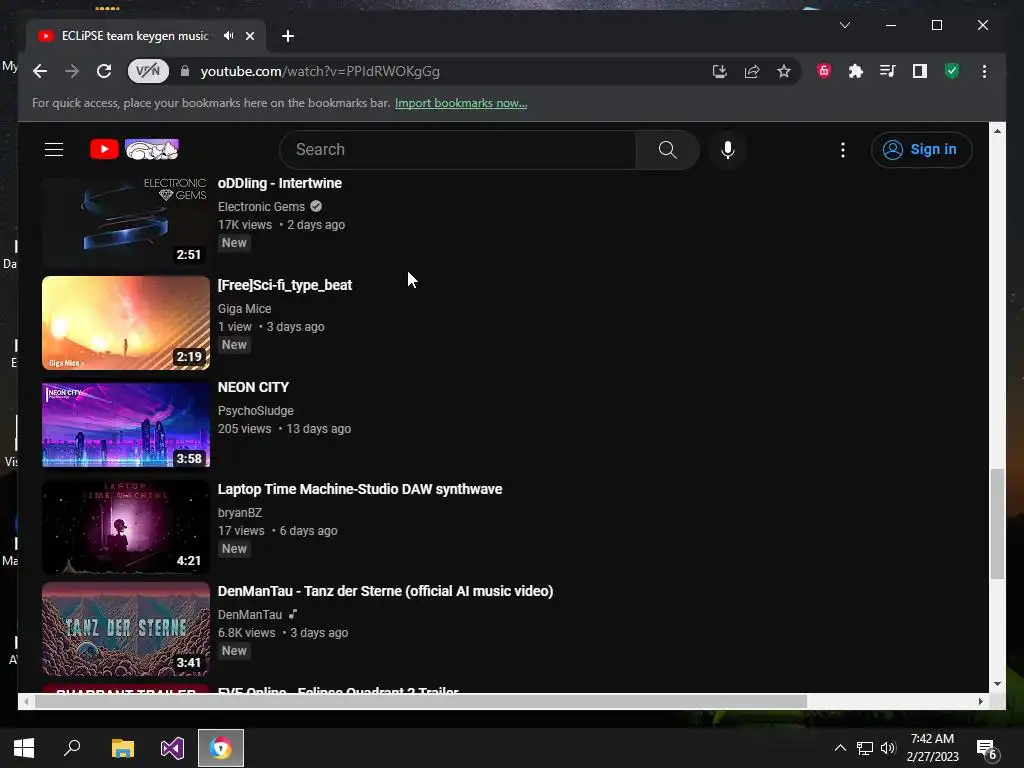Open video titled NEON CITY
The height and width of the screenshot is (768, 1024).
pyautogui.click(x=253, y=387)
